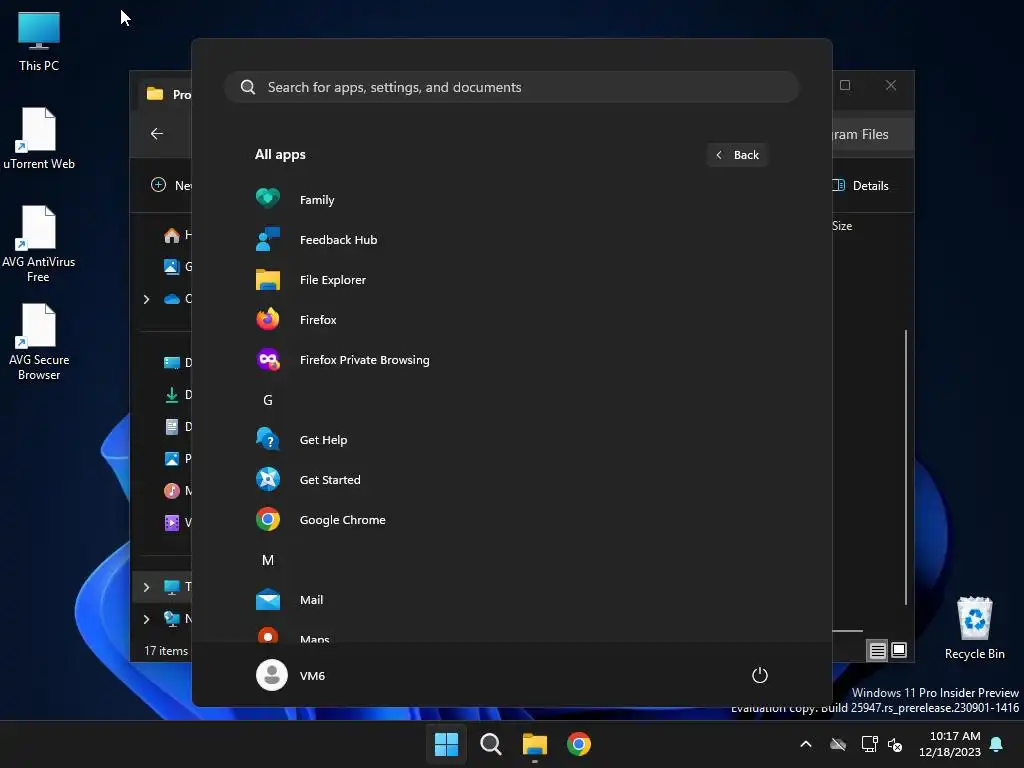Open the VM6 user account menu
This screenshot has width=1024, height=768.
291,675
